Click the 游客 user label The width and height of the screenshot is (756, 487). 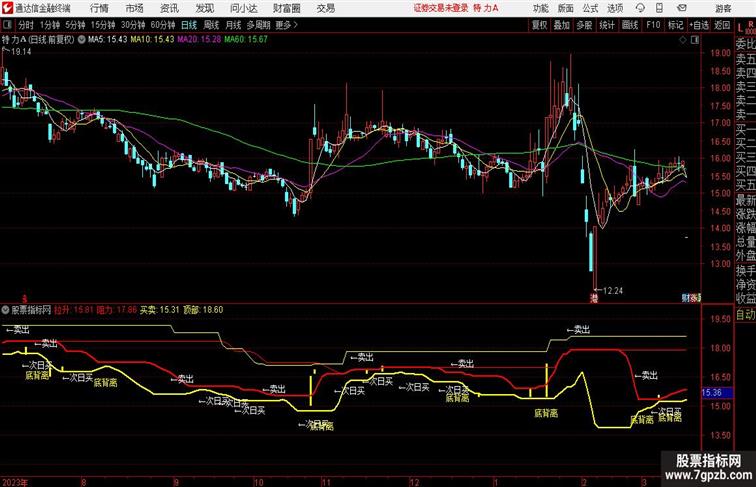[x=723, y=8]
